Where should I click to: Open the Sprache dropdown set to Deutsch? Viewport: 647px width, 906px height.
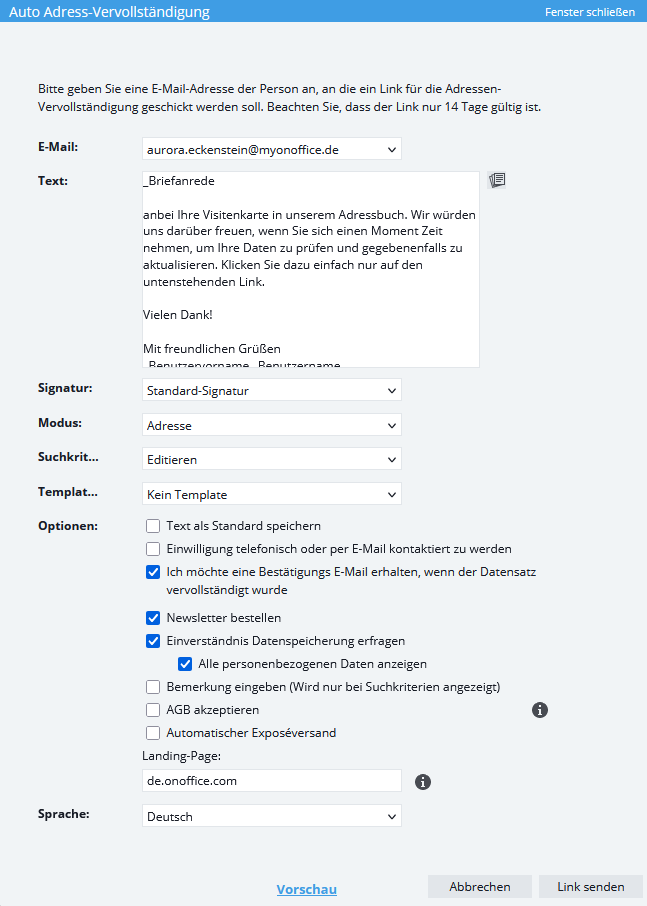coord(272,816)
